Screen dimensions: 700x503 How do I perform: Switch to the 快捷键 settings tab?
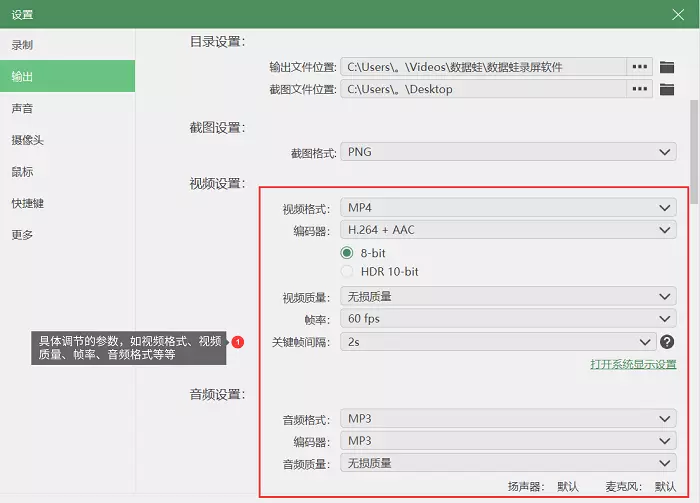click(67, 203)
